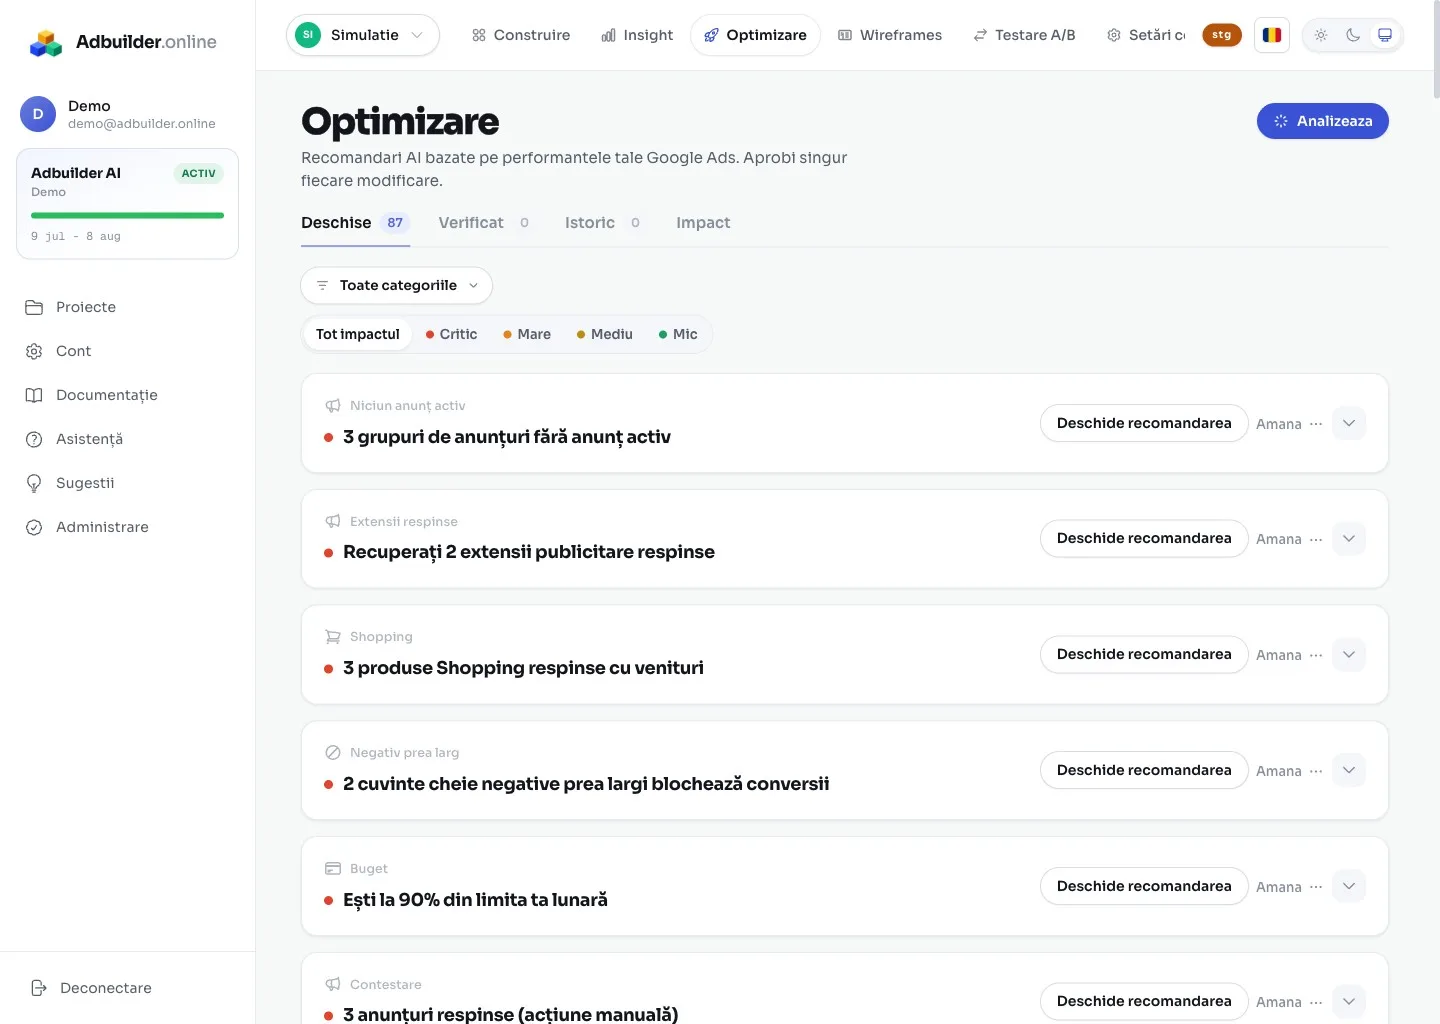Expand '3 anunțuri respinse' card chevron
Viewport: 1440px width, 1024px height.
pyautogui.click(x=1349, y=1001)
